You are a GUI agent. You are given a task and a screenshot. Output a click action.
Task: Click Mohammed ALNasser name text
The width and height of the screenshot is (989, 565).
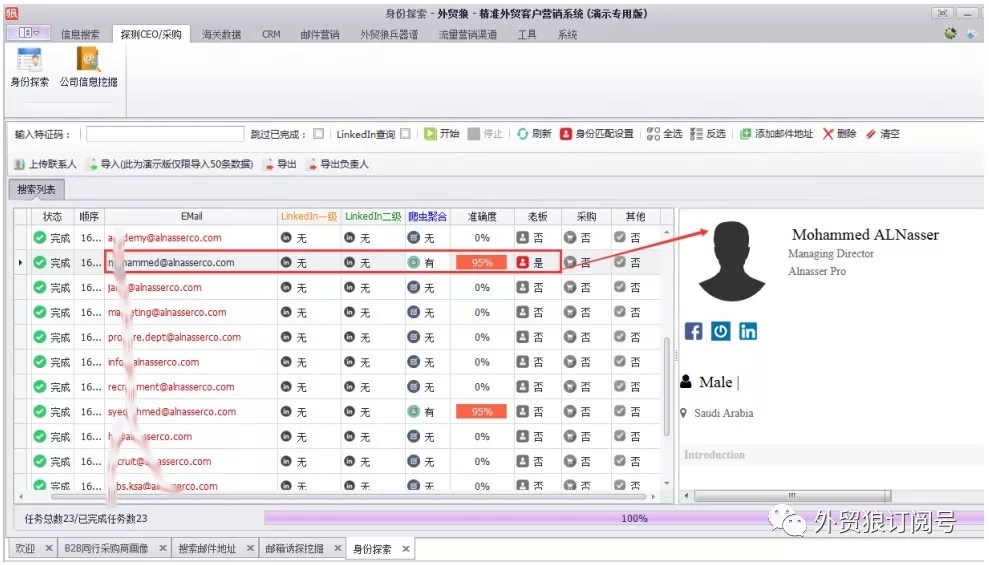(865, 235)
